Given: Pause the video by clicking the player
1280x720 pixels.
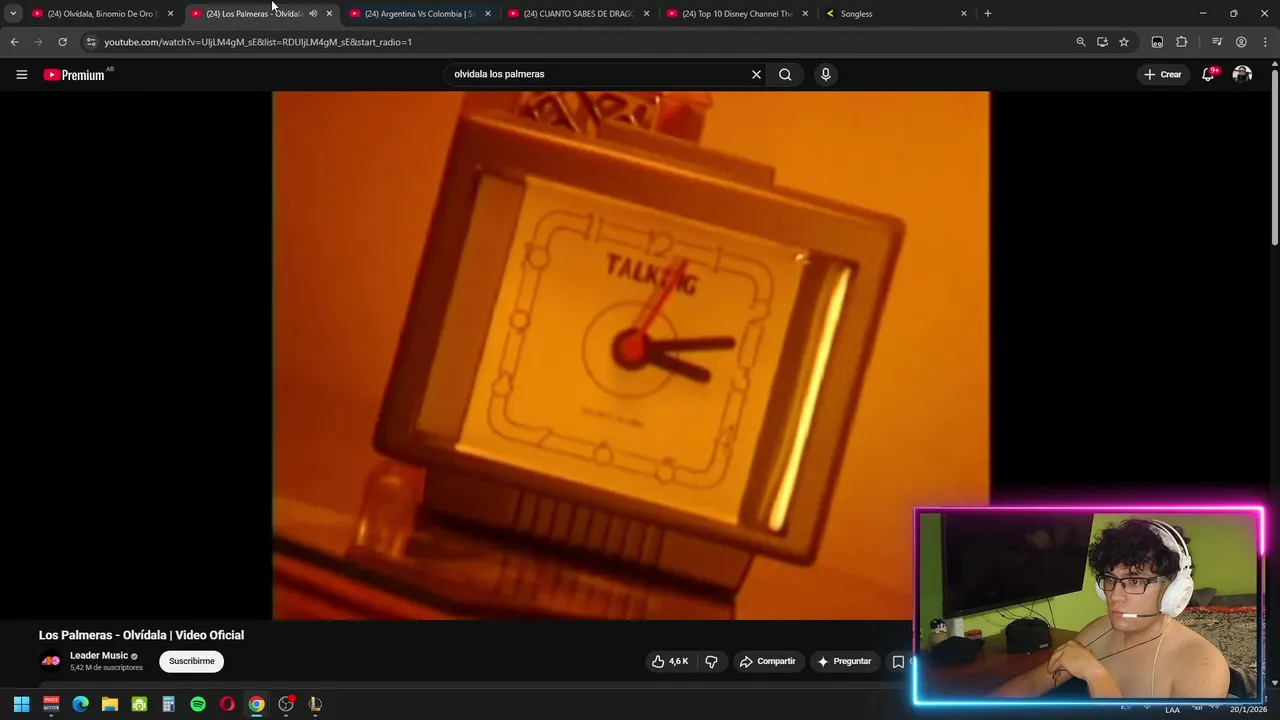Looking at the screenshot, I should click(x=631, y=355).
